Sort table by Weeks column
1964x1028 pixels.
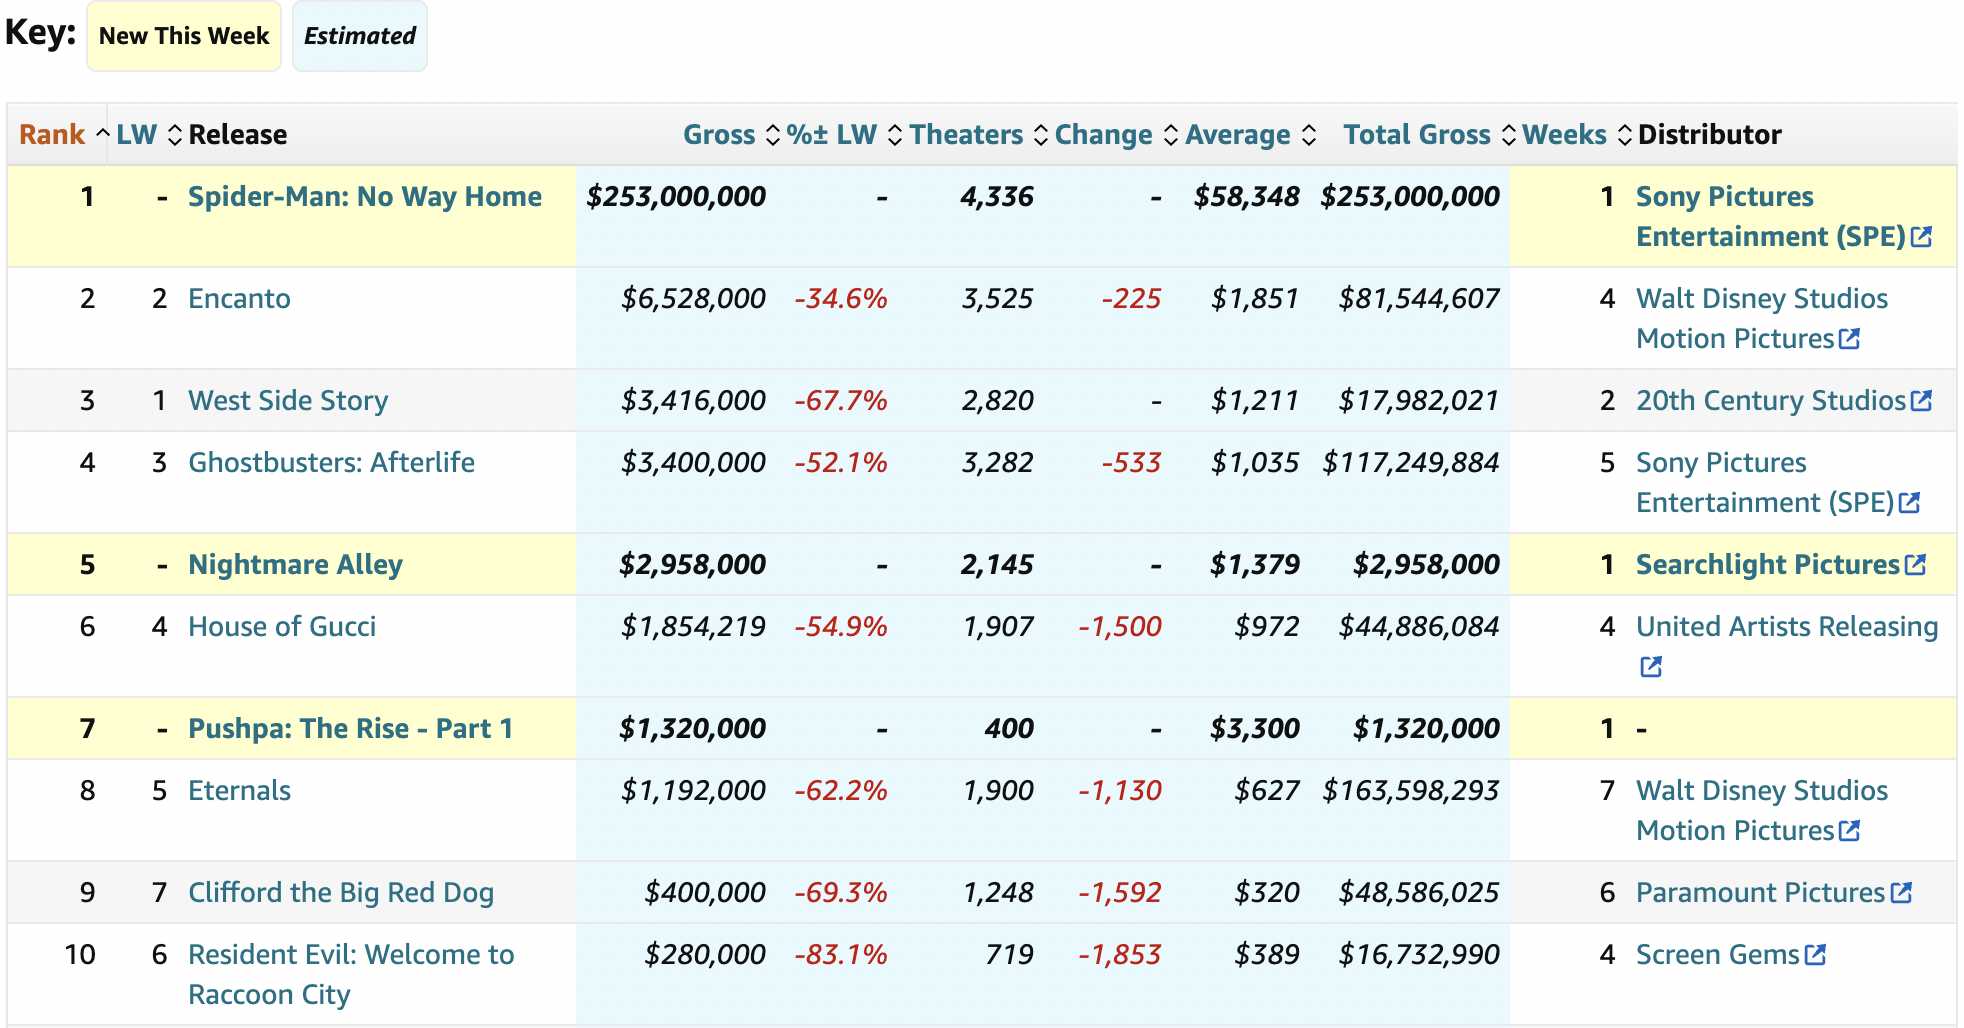pos(1577,135)
